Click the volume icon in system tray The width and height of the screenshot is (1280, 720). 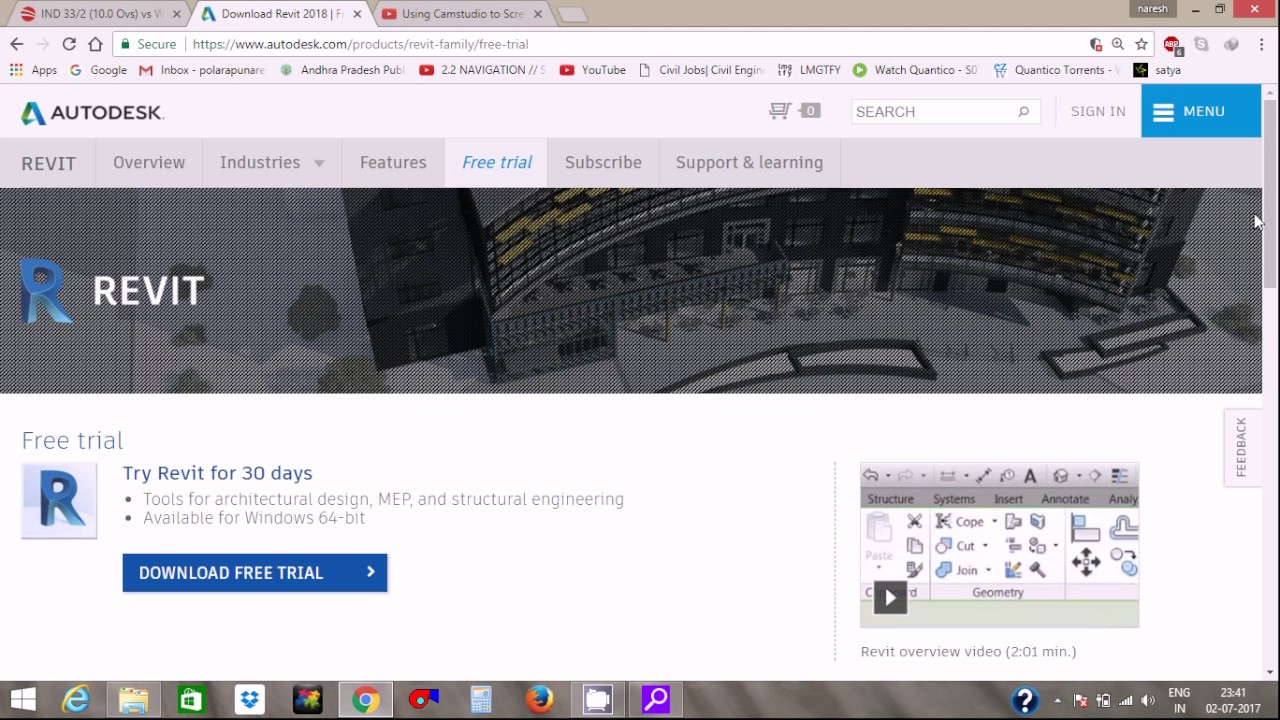tap(1148, 700)
